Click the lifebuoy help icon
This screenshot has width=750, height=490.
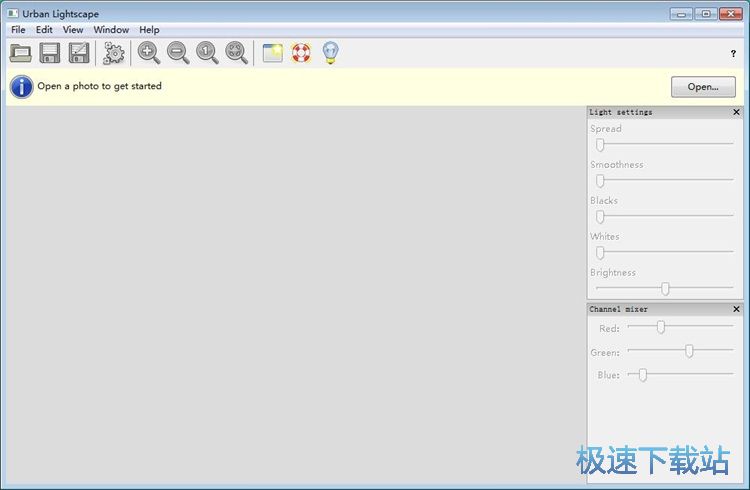301,53
